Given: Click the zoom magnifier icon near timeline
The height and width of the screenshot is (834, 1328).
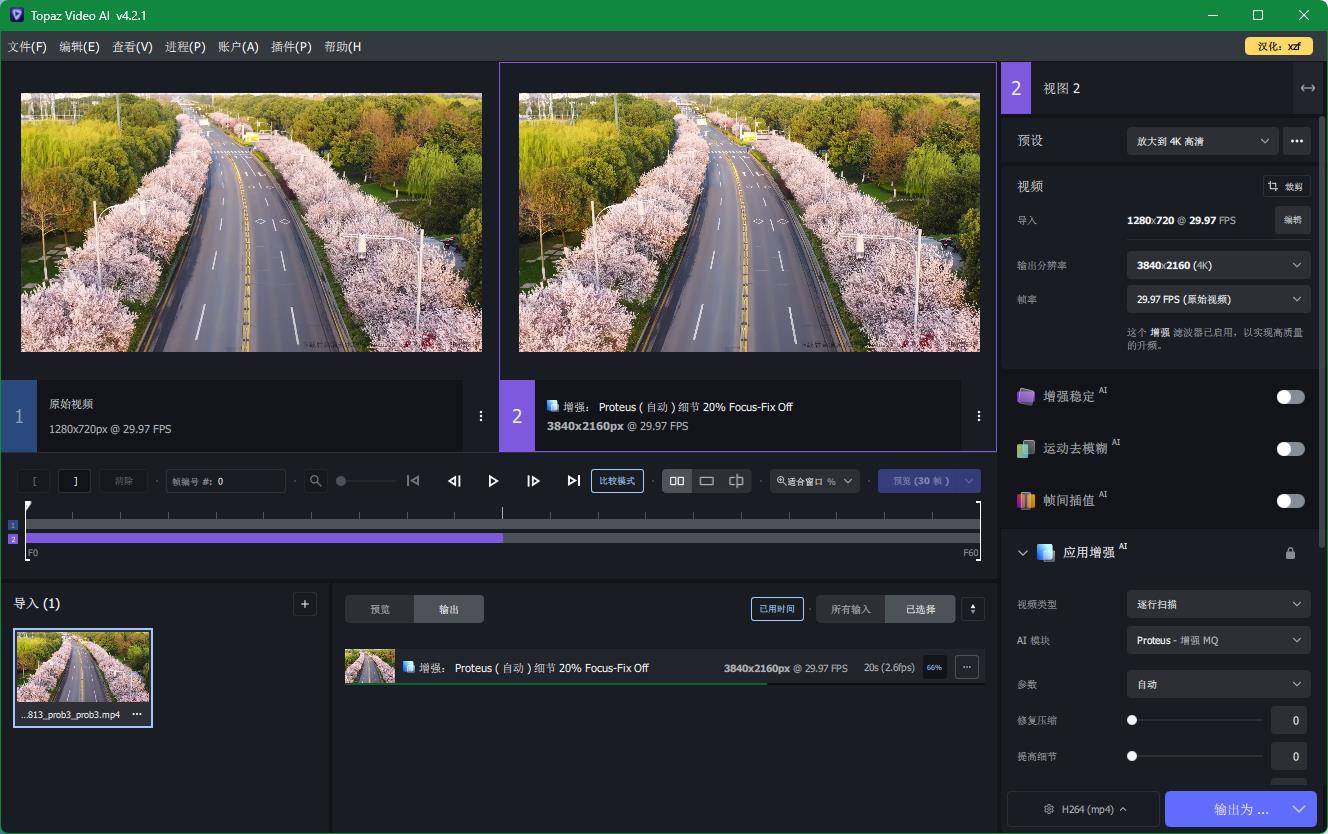Looking at the screenshot, I should [x=316, y=481].
